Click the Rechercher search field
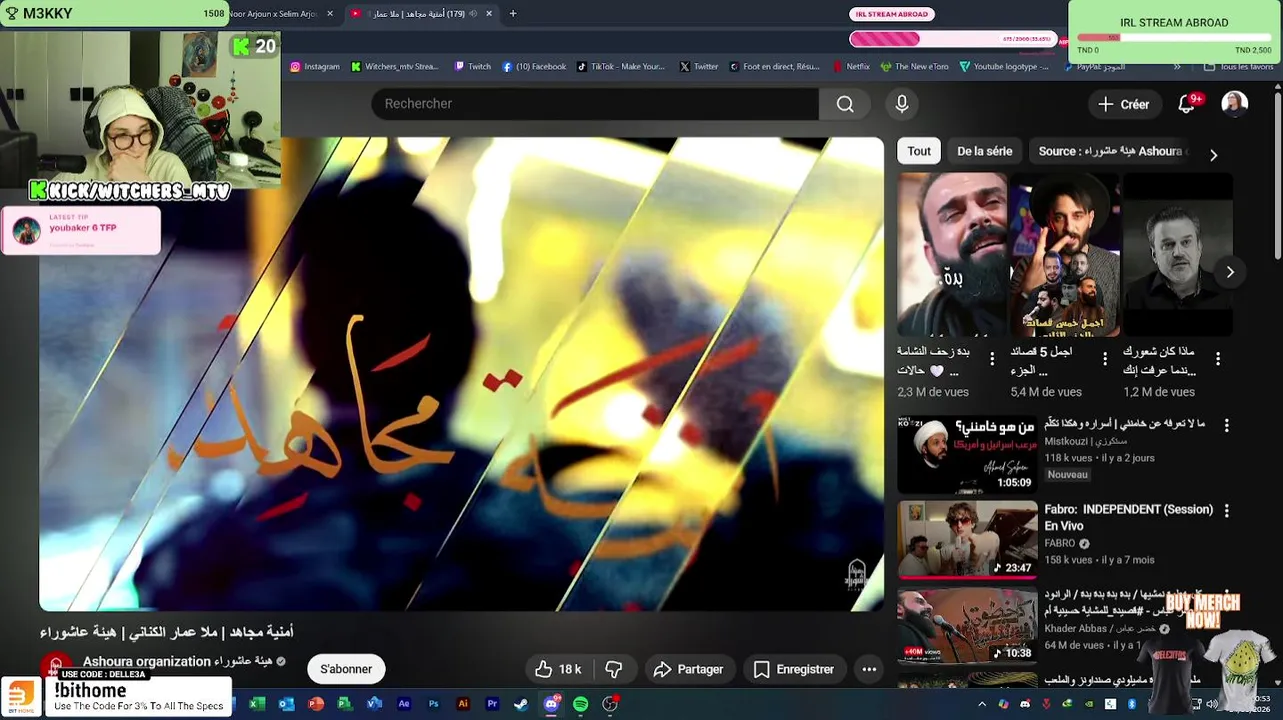Image resolution: width=1283 pixels, height=720 pixels. 595,104
